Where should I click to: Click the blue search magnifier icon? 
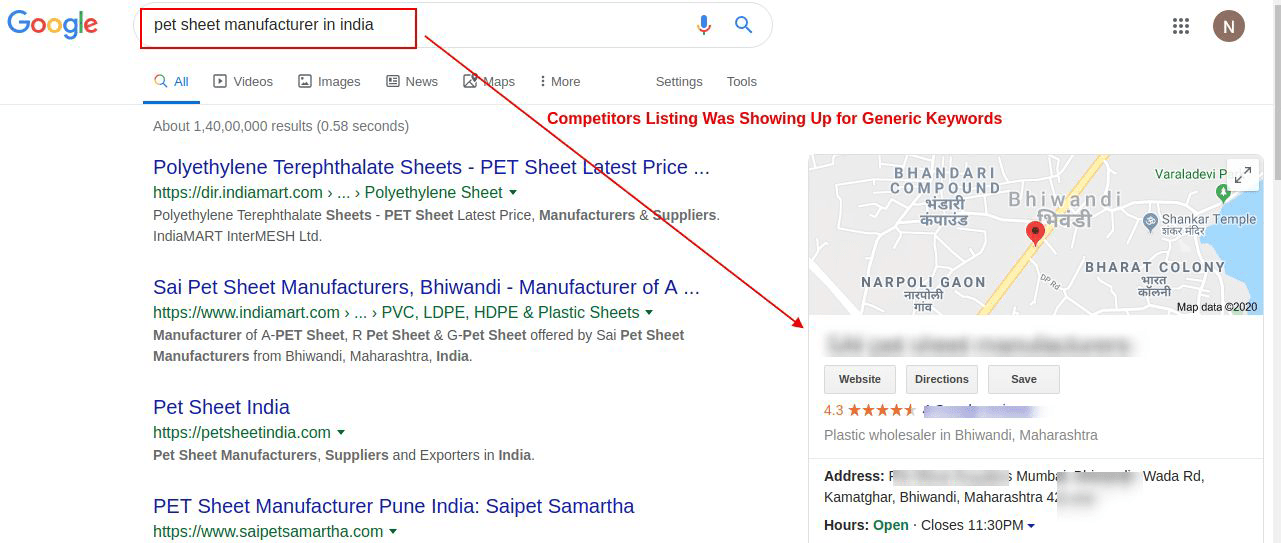pyautogui.click(x=743, y=25)
